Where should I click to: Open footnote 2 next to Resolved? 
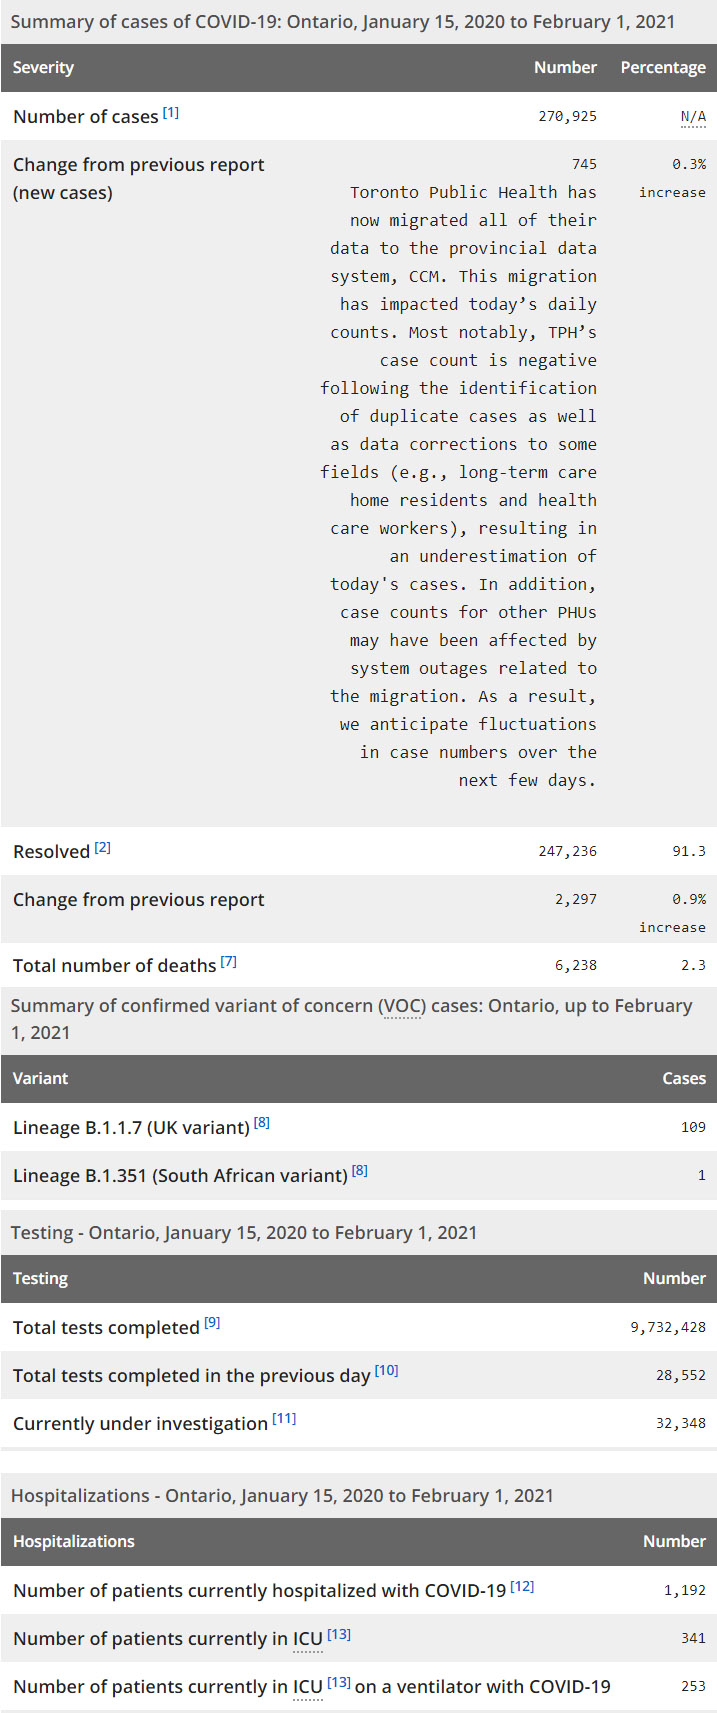tap(103, 848)
